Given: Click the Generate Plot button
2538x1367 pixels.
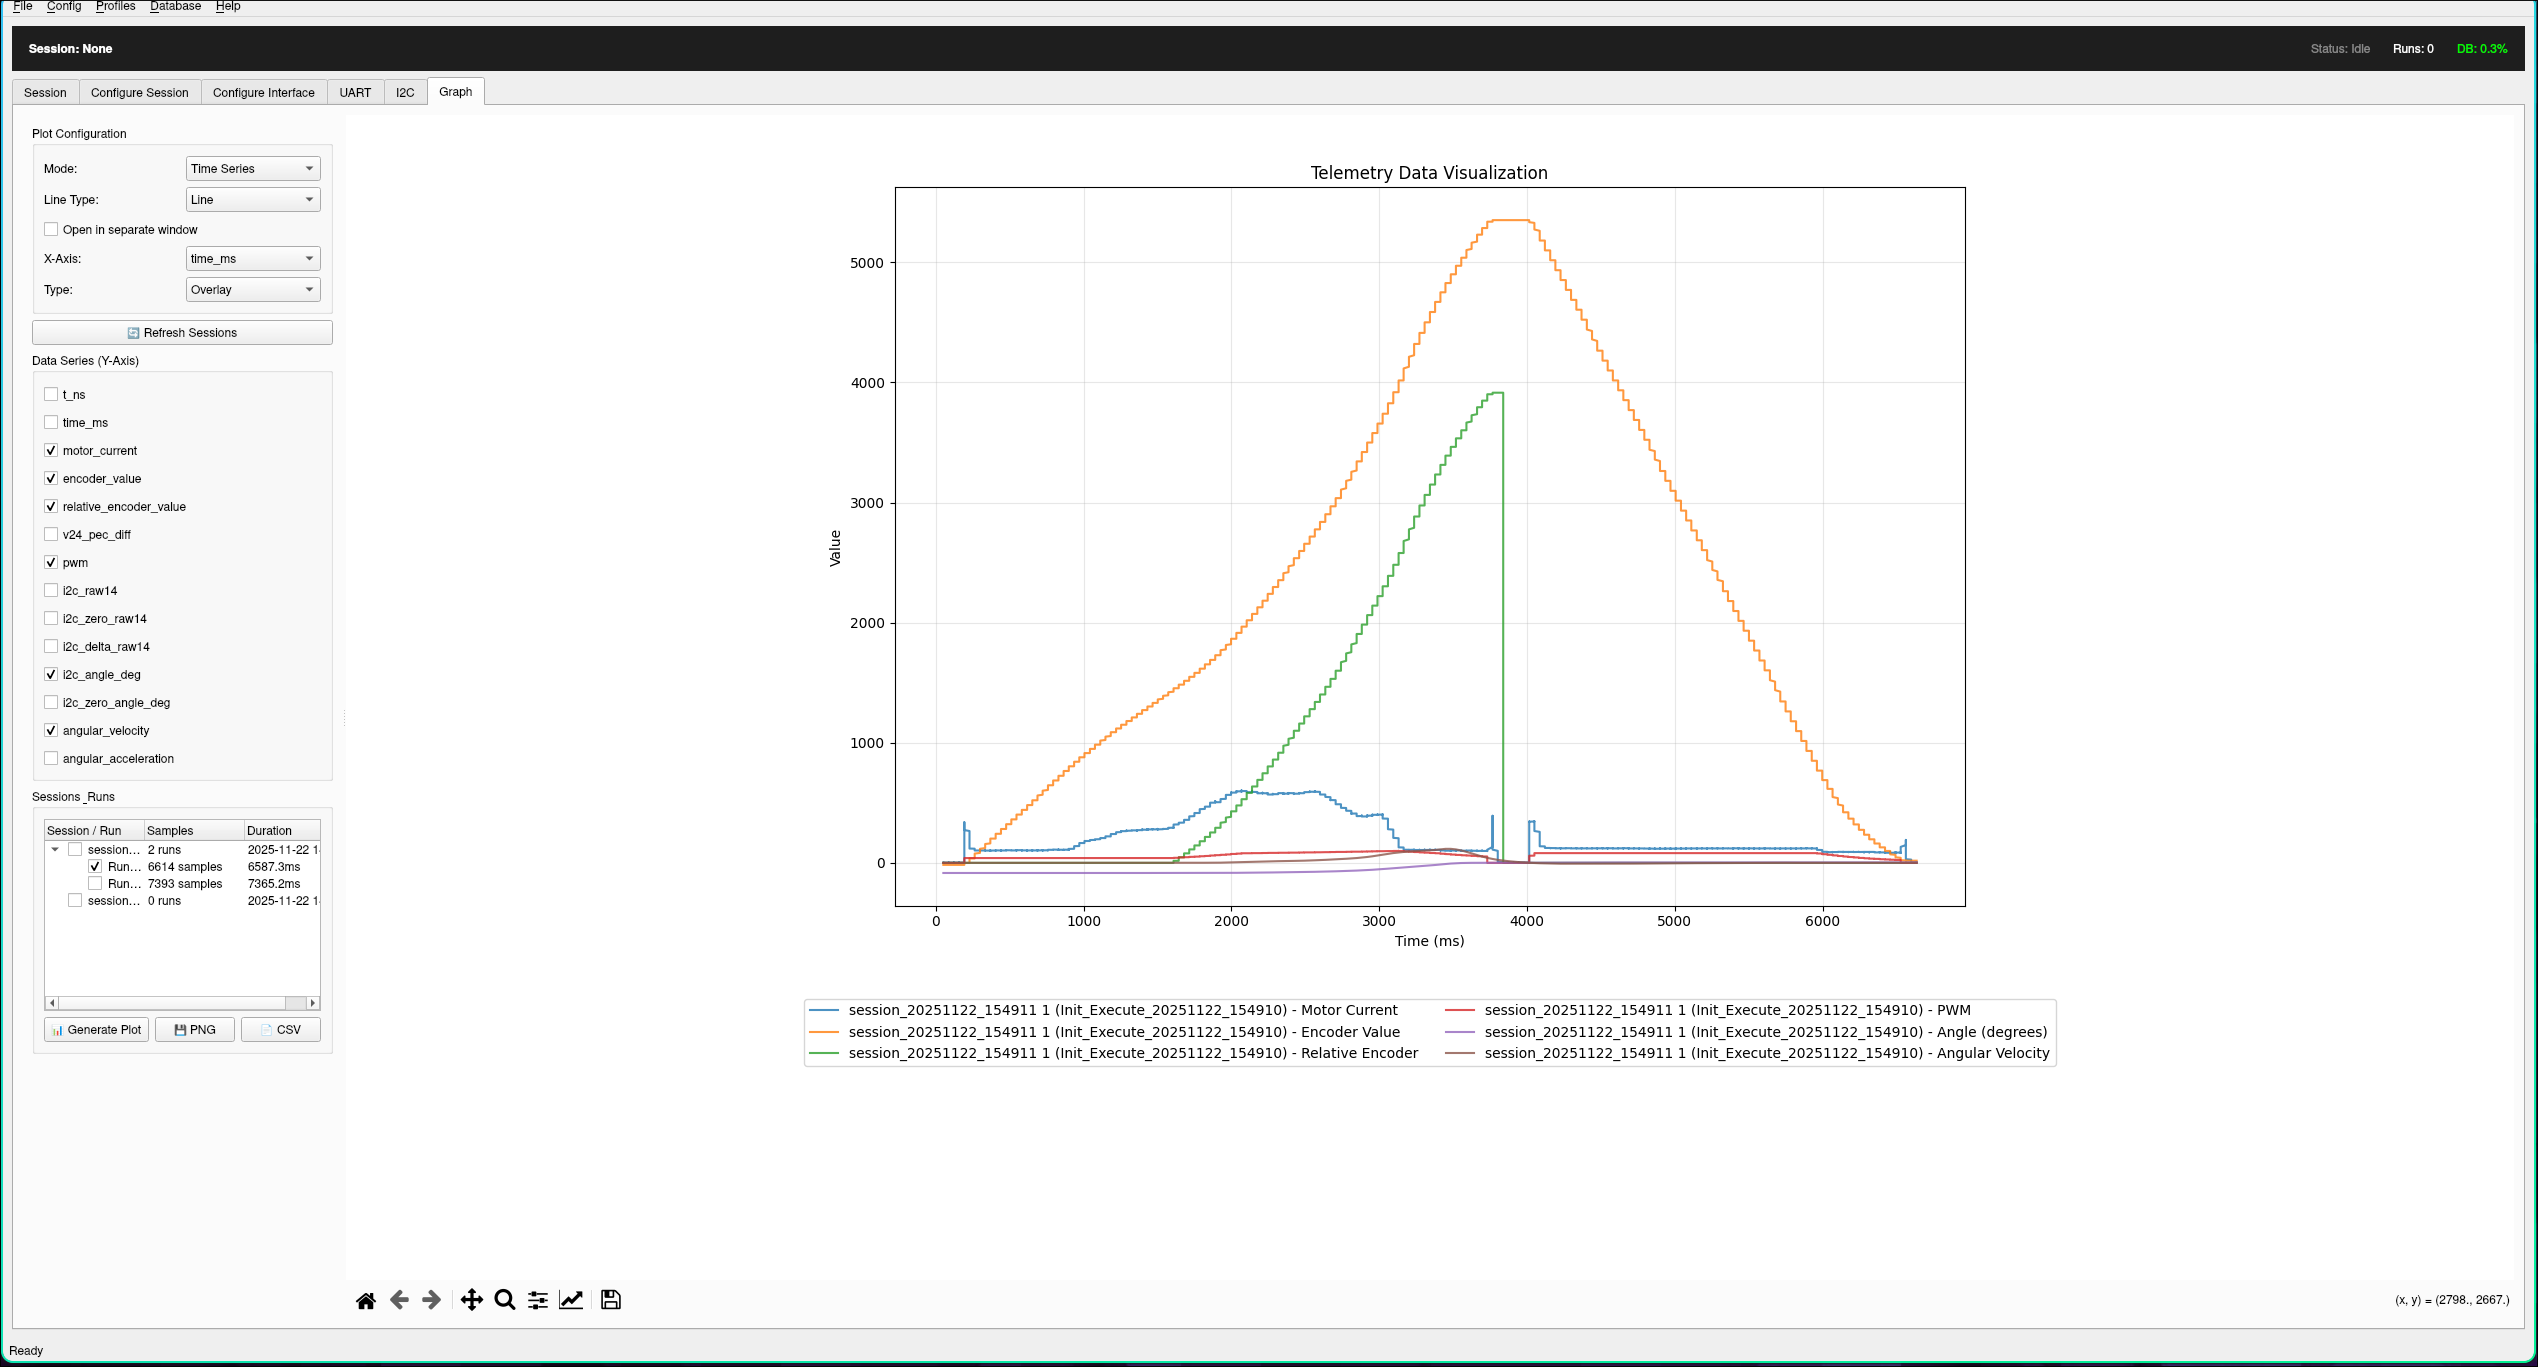Looking at the screenshot, I should click(x=96, y=1030).
